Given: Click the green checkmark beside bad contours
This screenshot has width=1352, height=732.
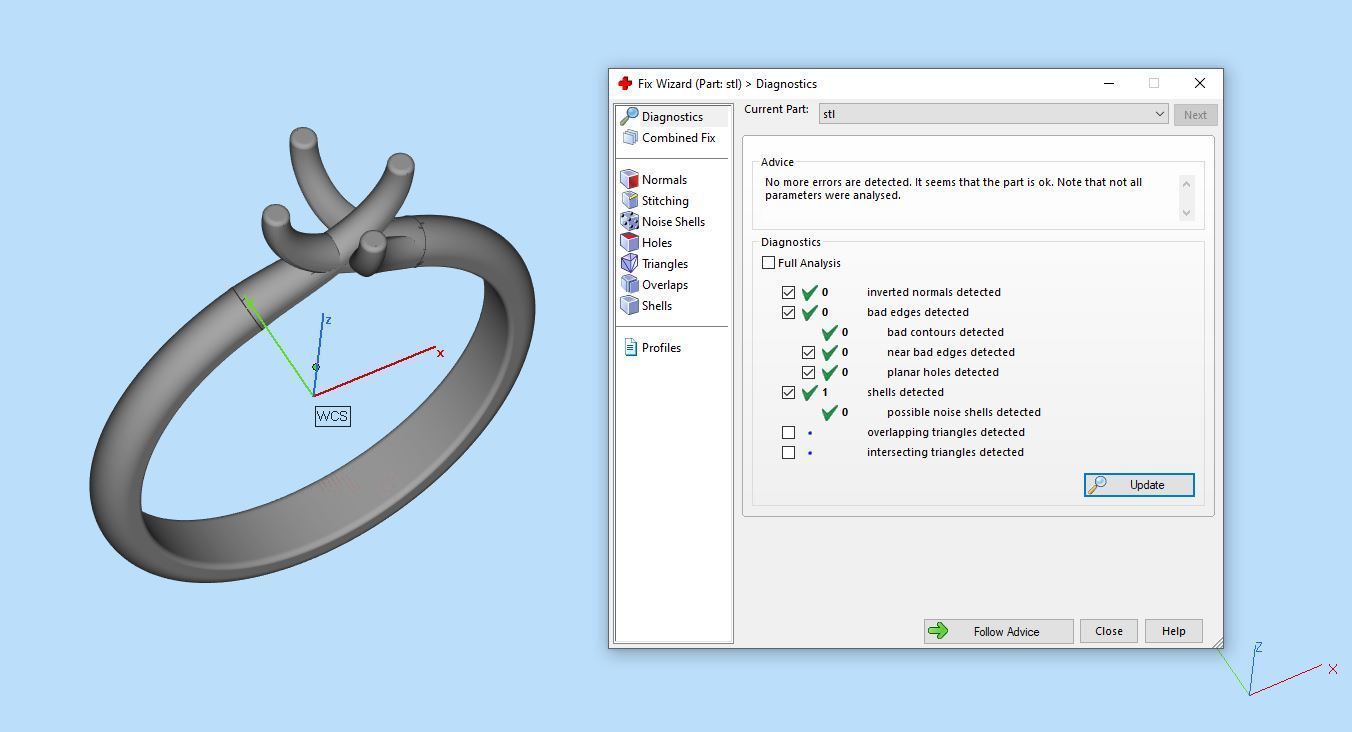Looking at the screenshot, I should click(829, 332).
